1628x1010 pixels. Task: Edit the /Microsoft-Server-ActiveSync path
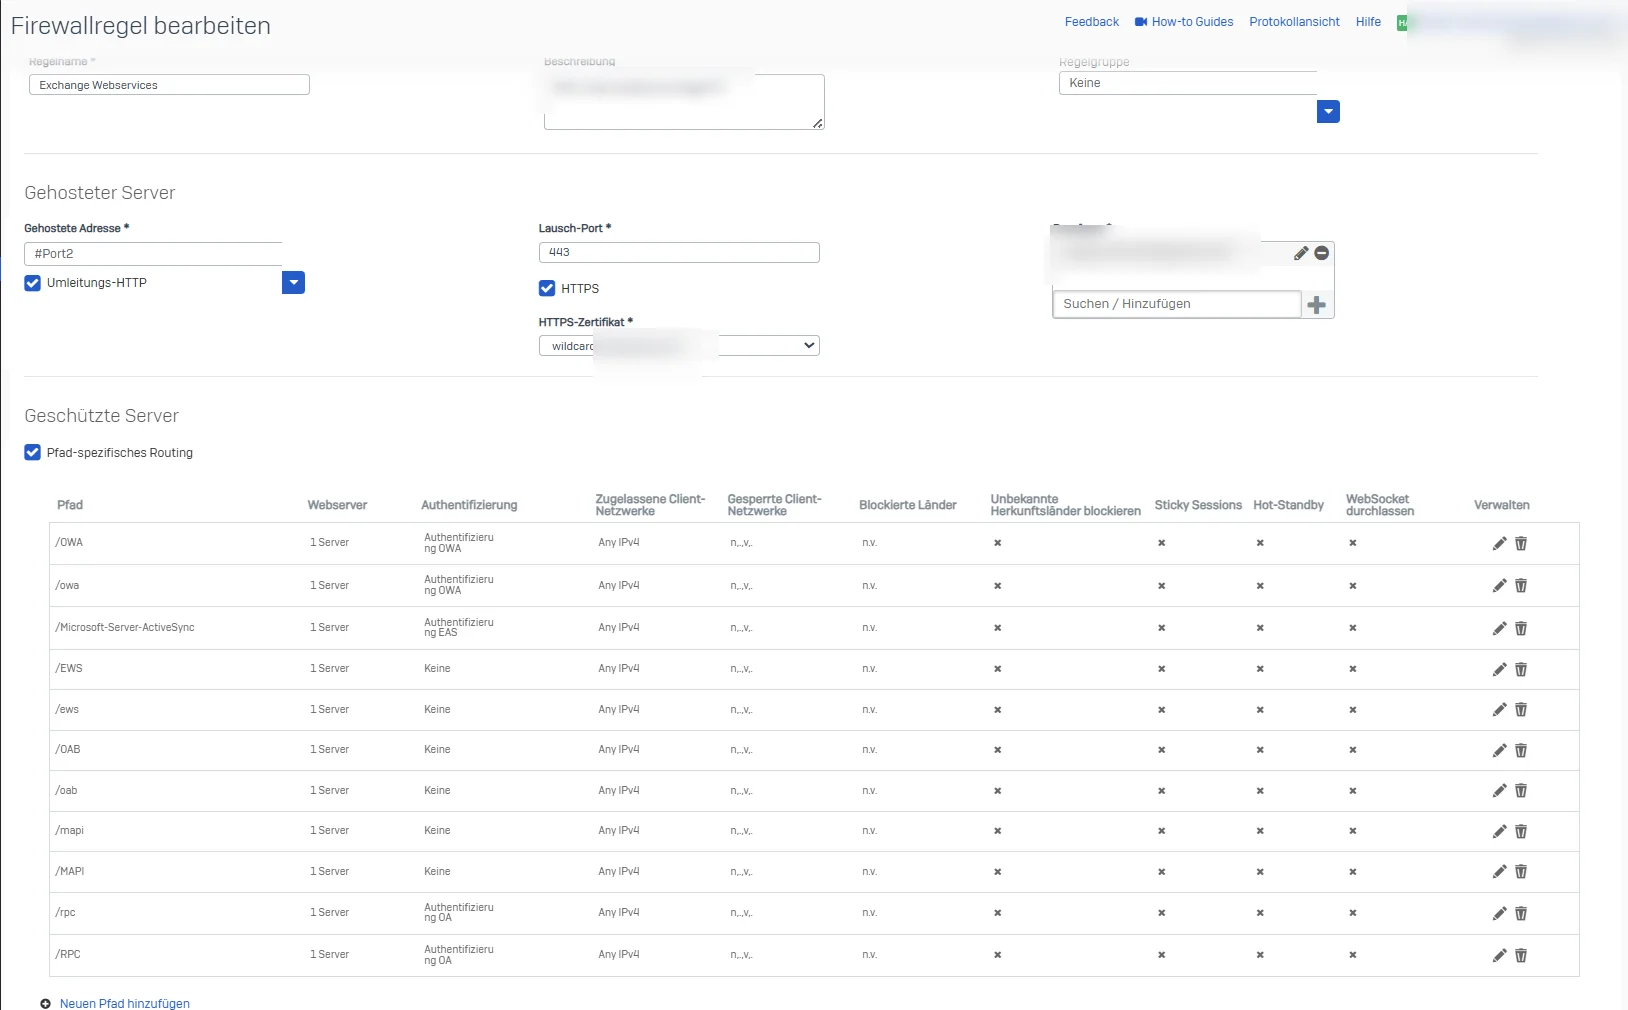[1499, 628]
